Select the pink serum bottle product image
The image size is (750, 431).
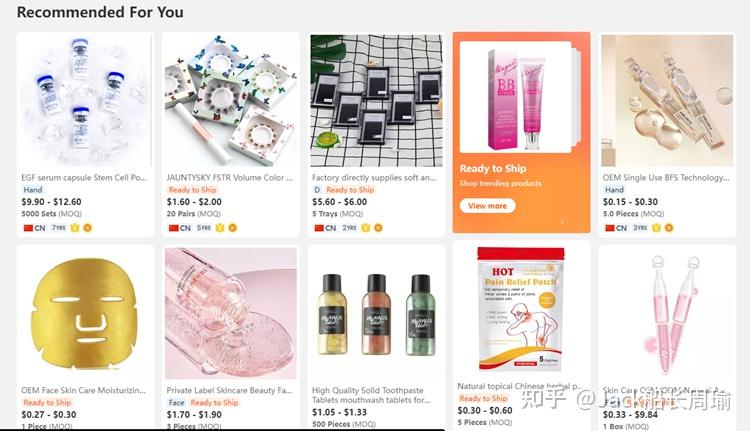pyautogui.click(x=231, y=313)
